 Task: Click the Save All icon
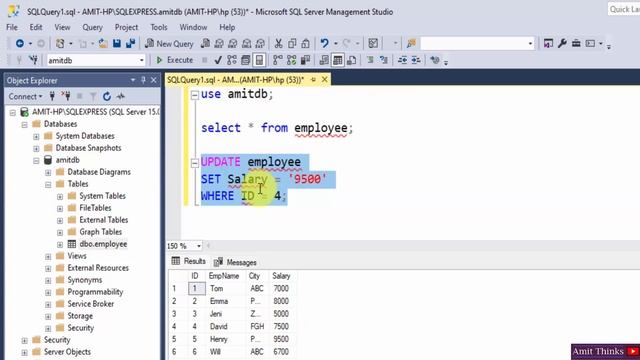(x=131, y=43)
